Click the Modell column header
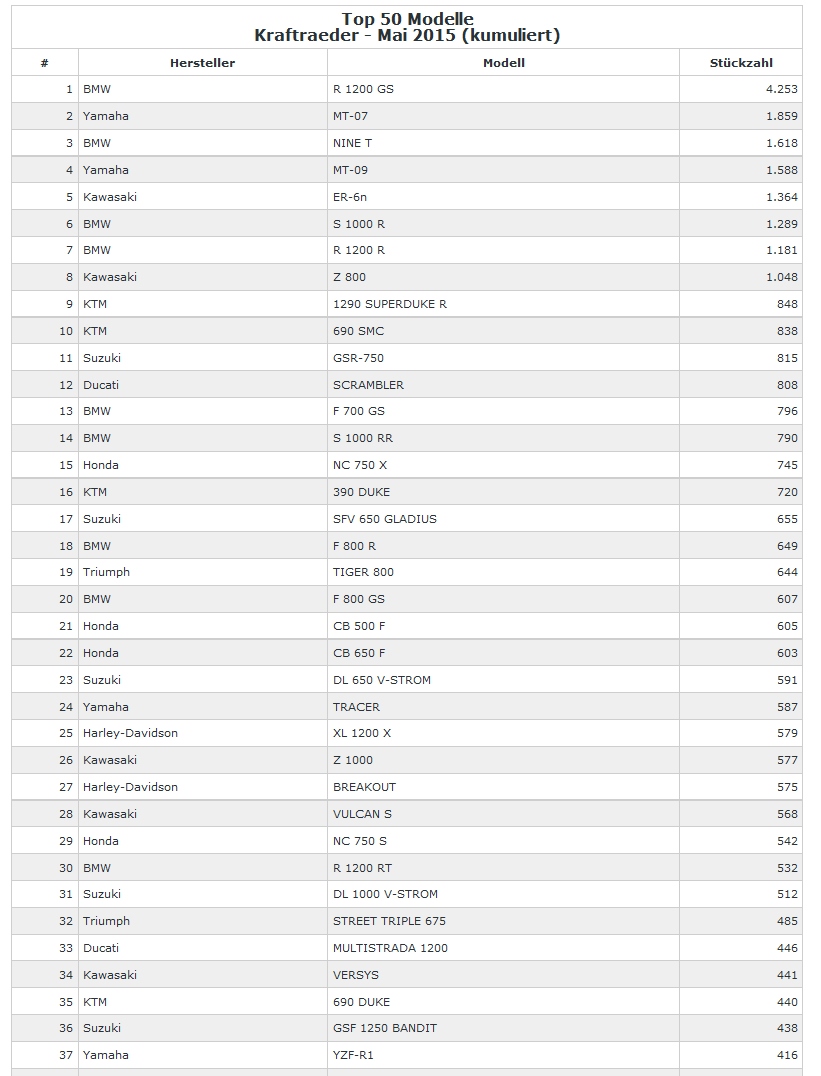Screen dimensions: 821x1076 click(x=503, y=63)
